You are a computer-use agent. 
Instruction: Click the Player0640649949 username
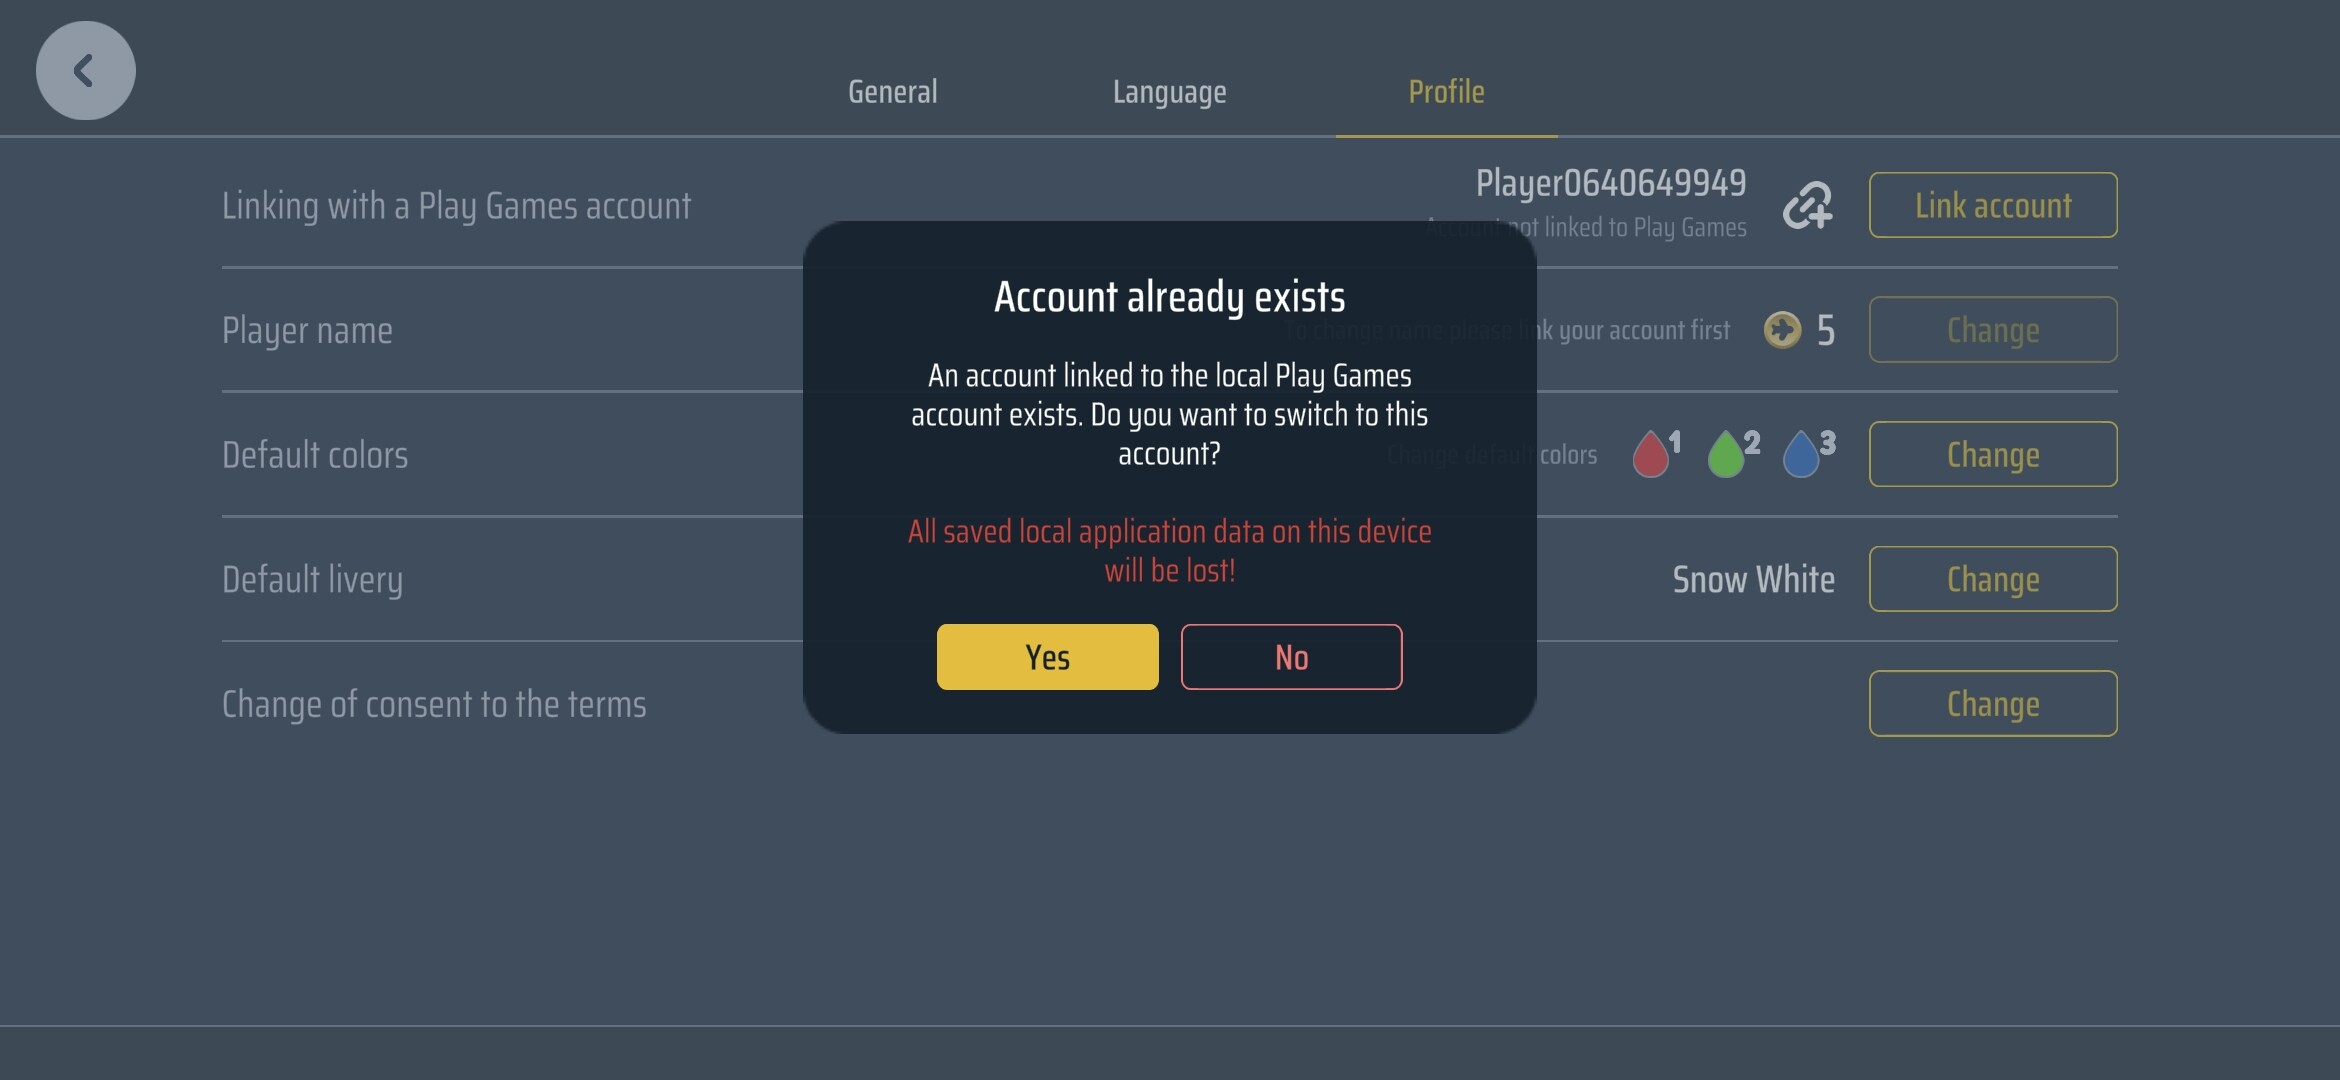pos(1610,183)
